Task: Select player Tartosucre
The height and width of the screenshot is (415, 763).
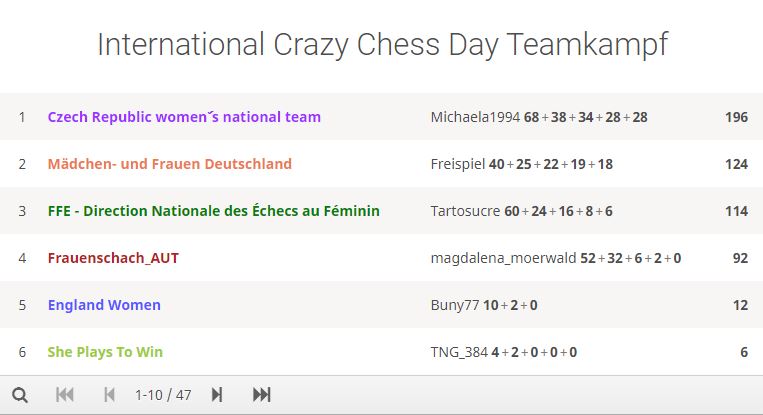Action: click(x=465, y=211)
